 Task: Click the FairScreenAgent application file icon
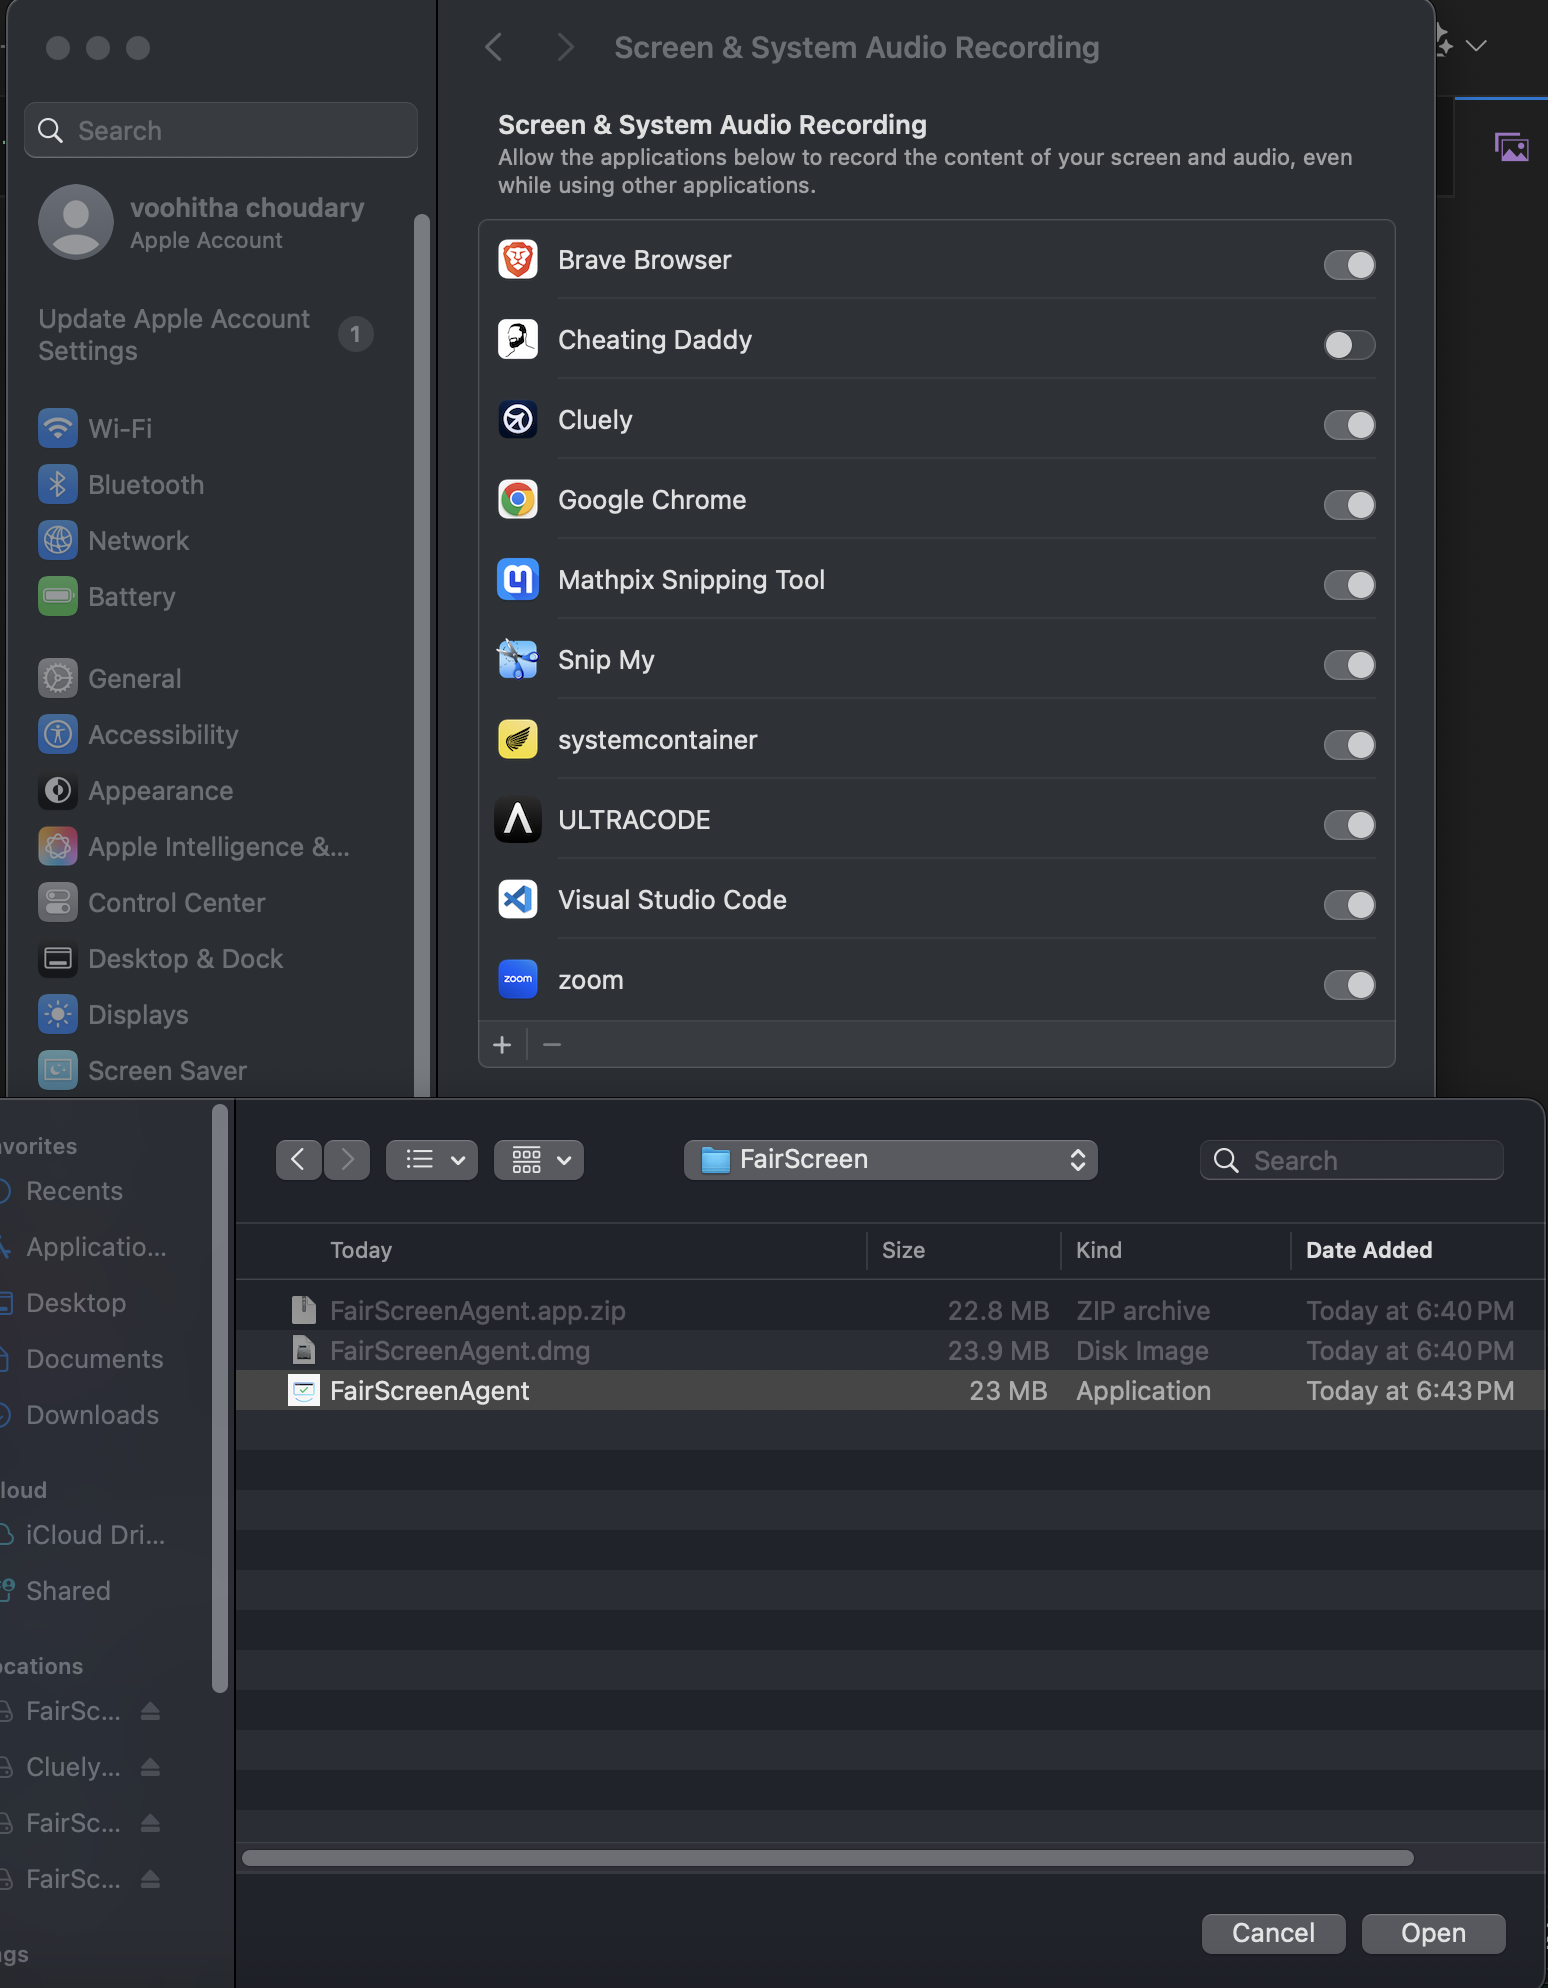pyautogui.click(x=304, y=1390)
